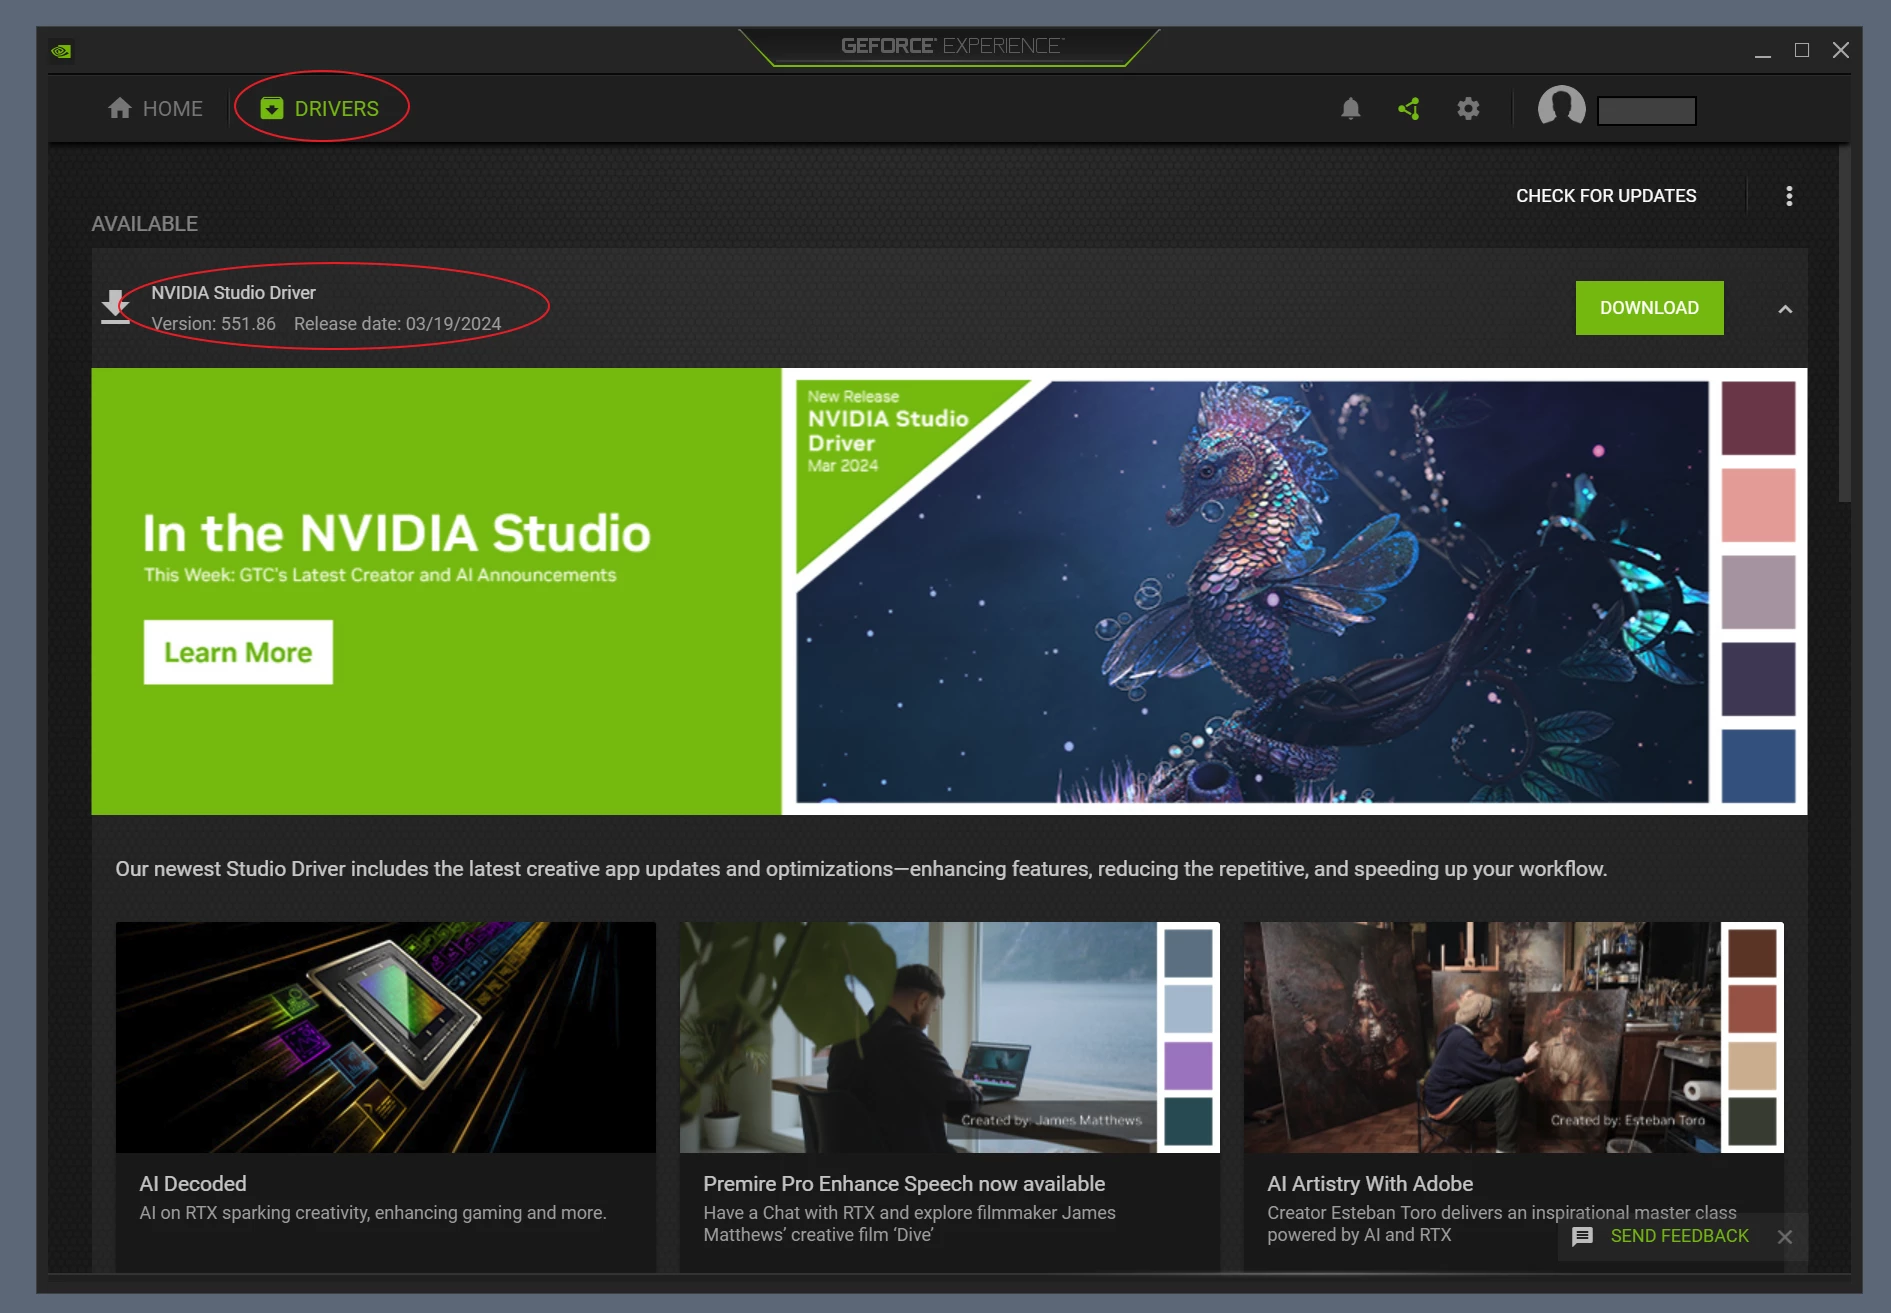Click the tan swatch on Adobe card
1891x1313 pixels.
[x=1752, y=1065]
